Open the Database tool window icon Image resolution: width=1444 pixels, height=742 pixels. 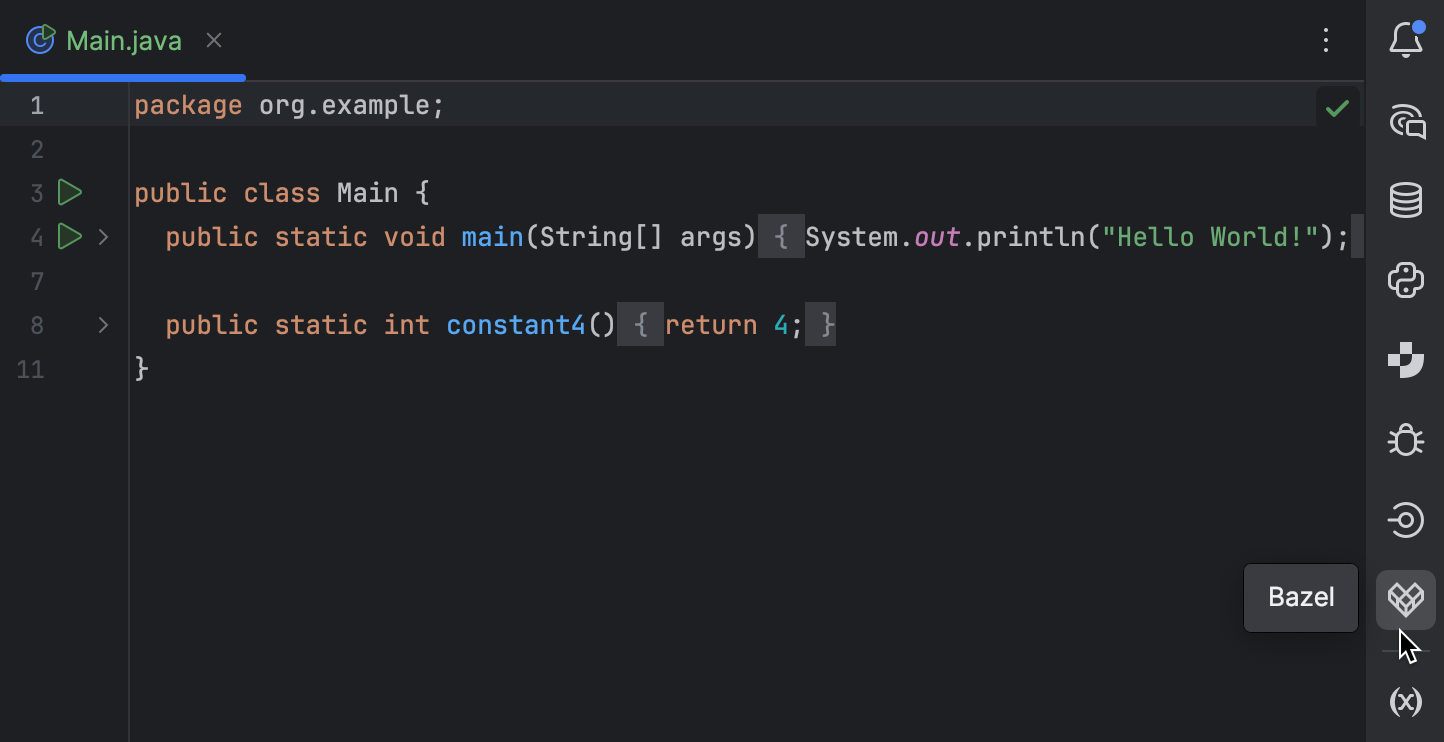click(1406, 200)
